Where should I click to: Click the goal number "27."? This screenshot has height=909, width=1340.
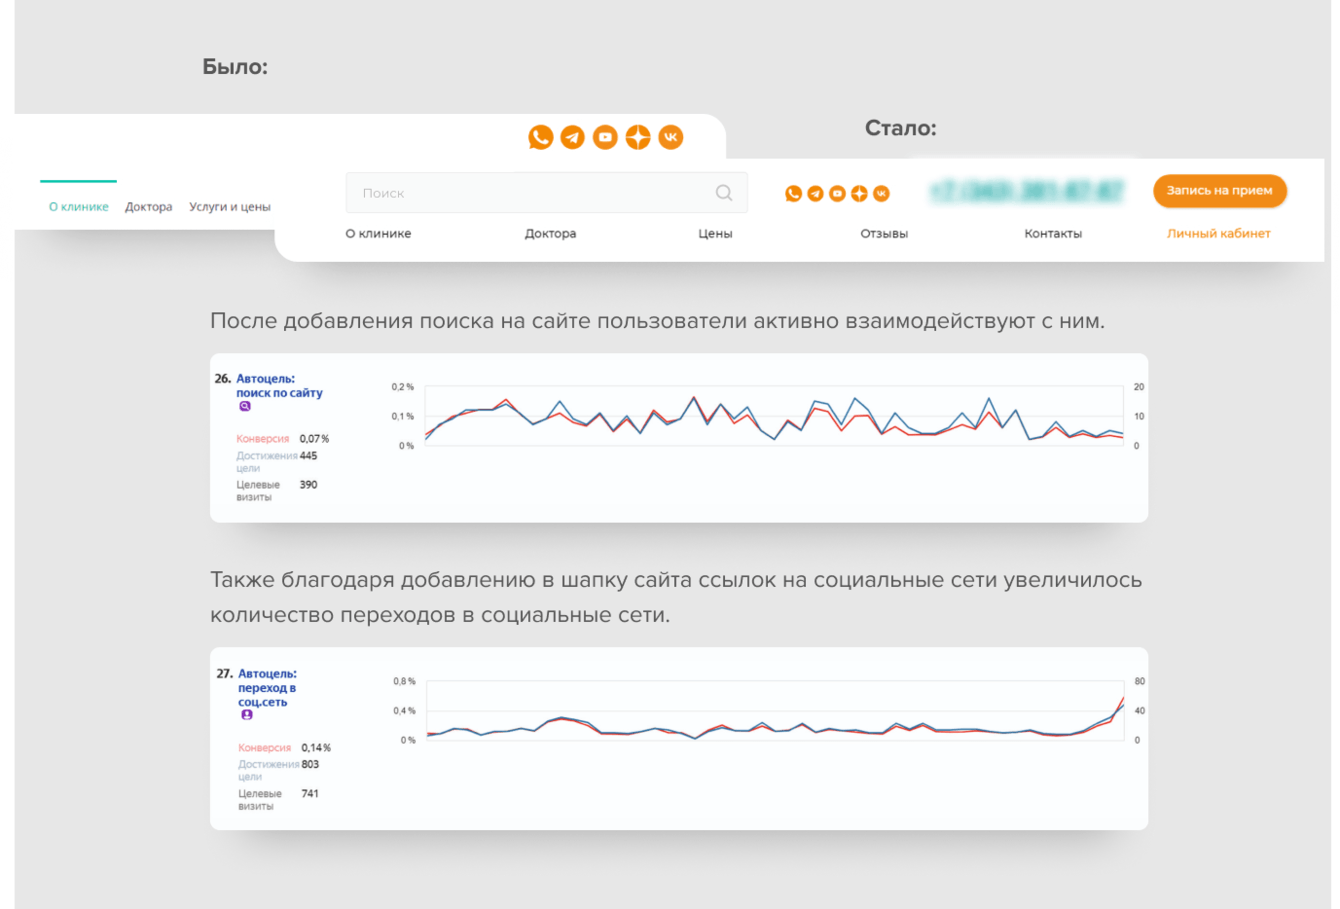click(225, 674)
